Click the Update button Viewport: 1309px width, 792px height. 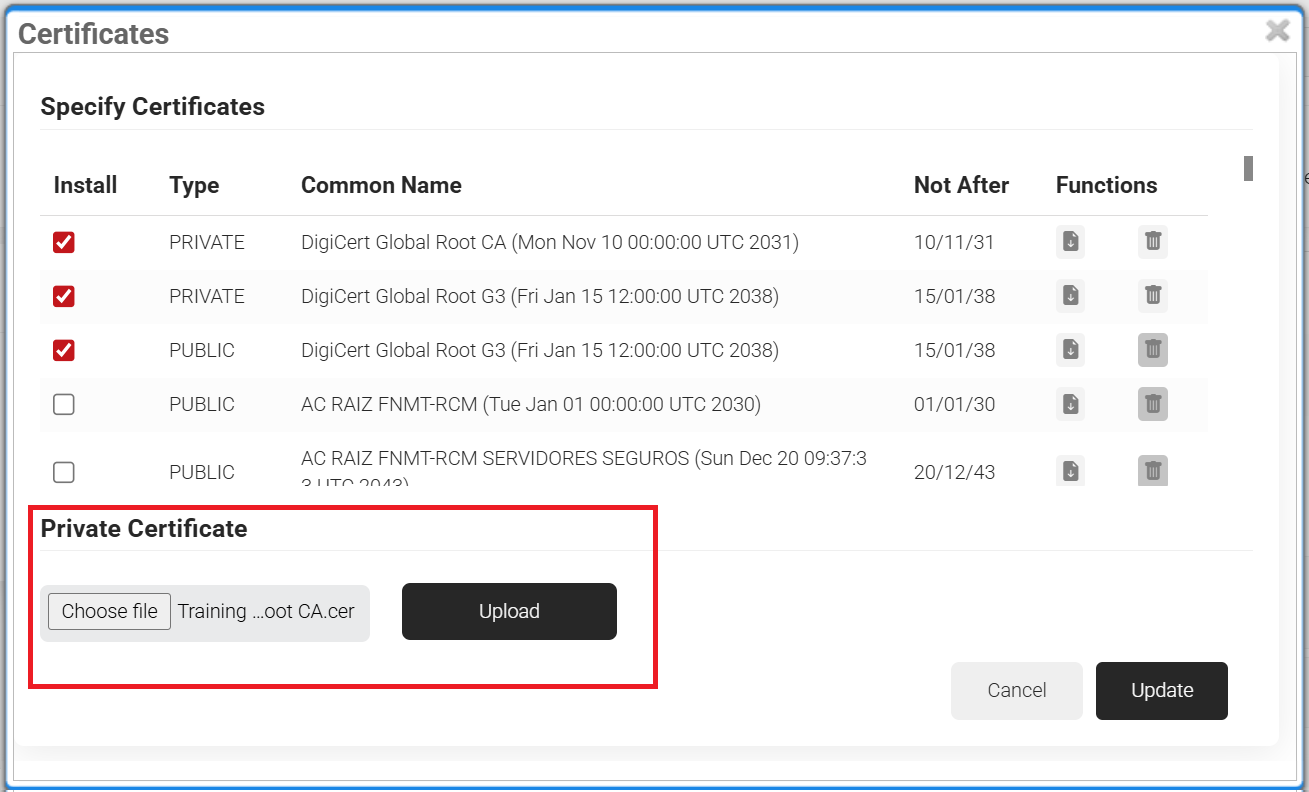tap(1161, 690)
